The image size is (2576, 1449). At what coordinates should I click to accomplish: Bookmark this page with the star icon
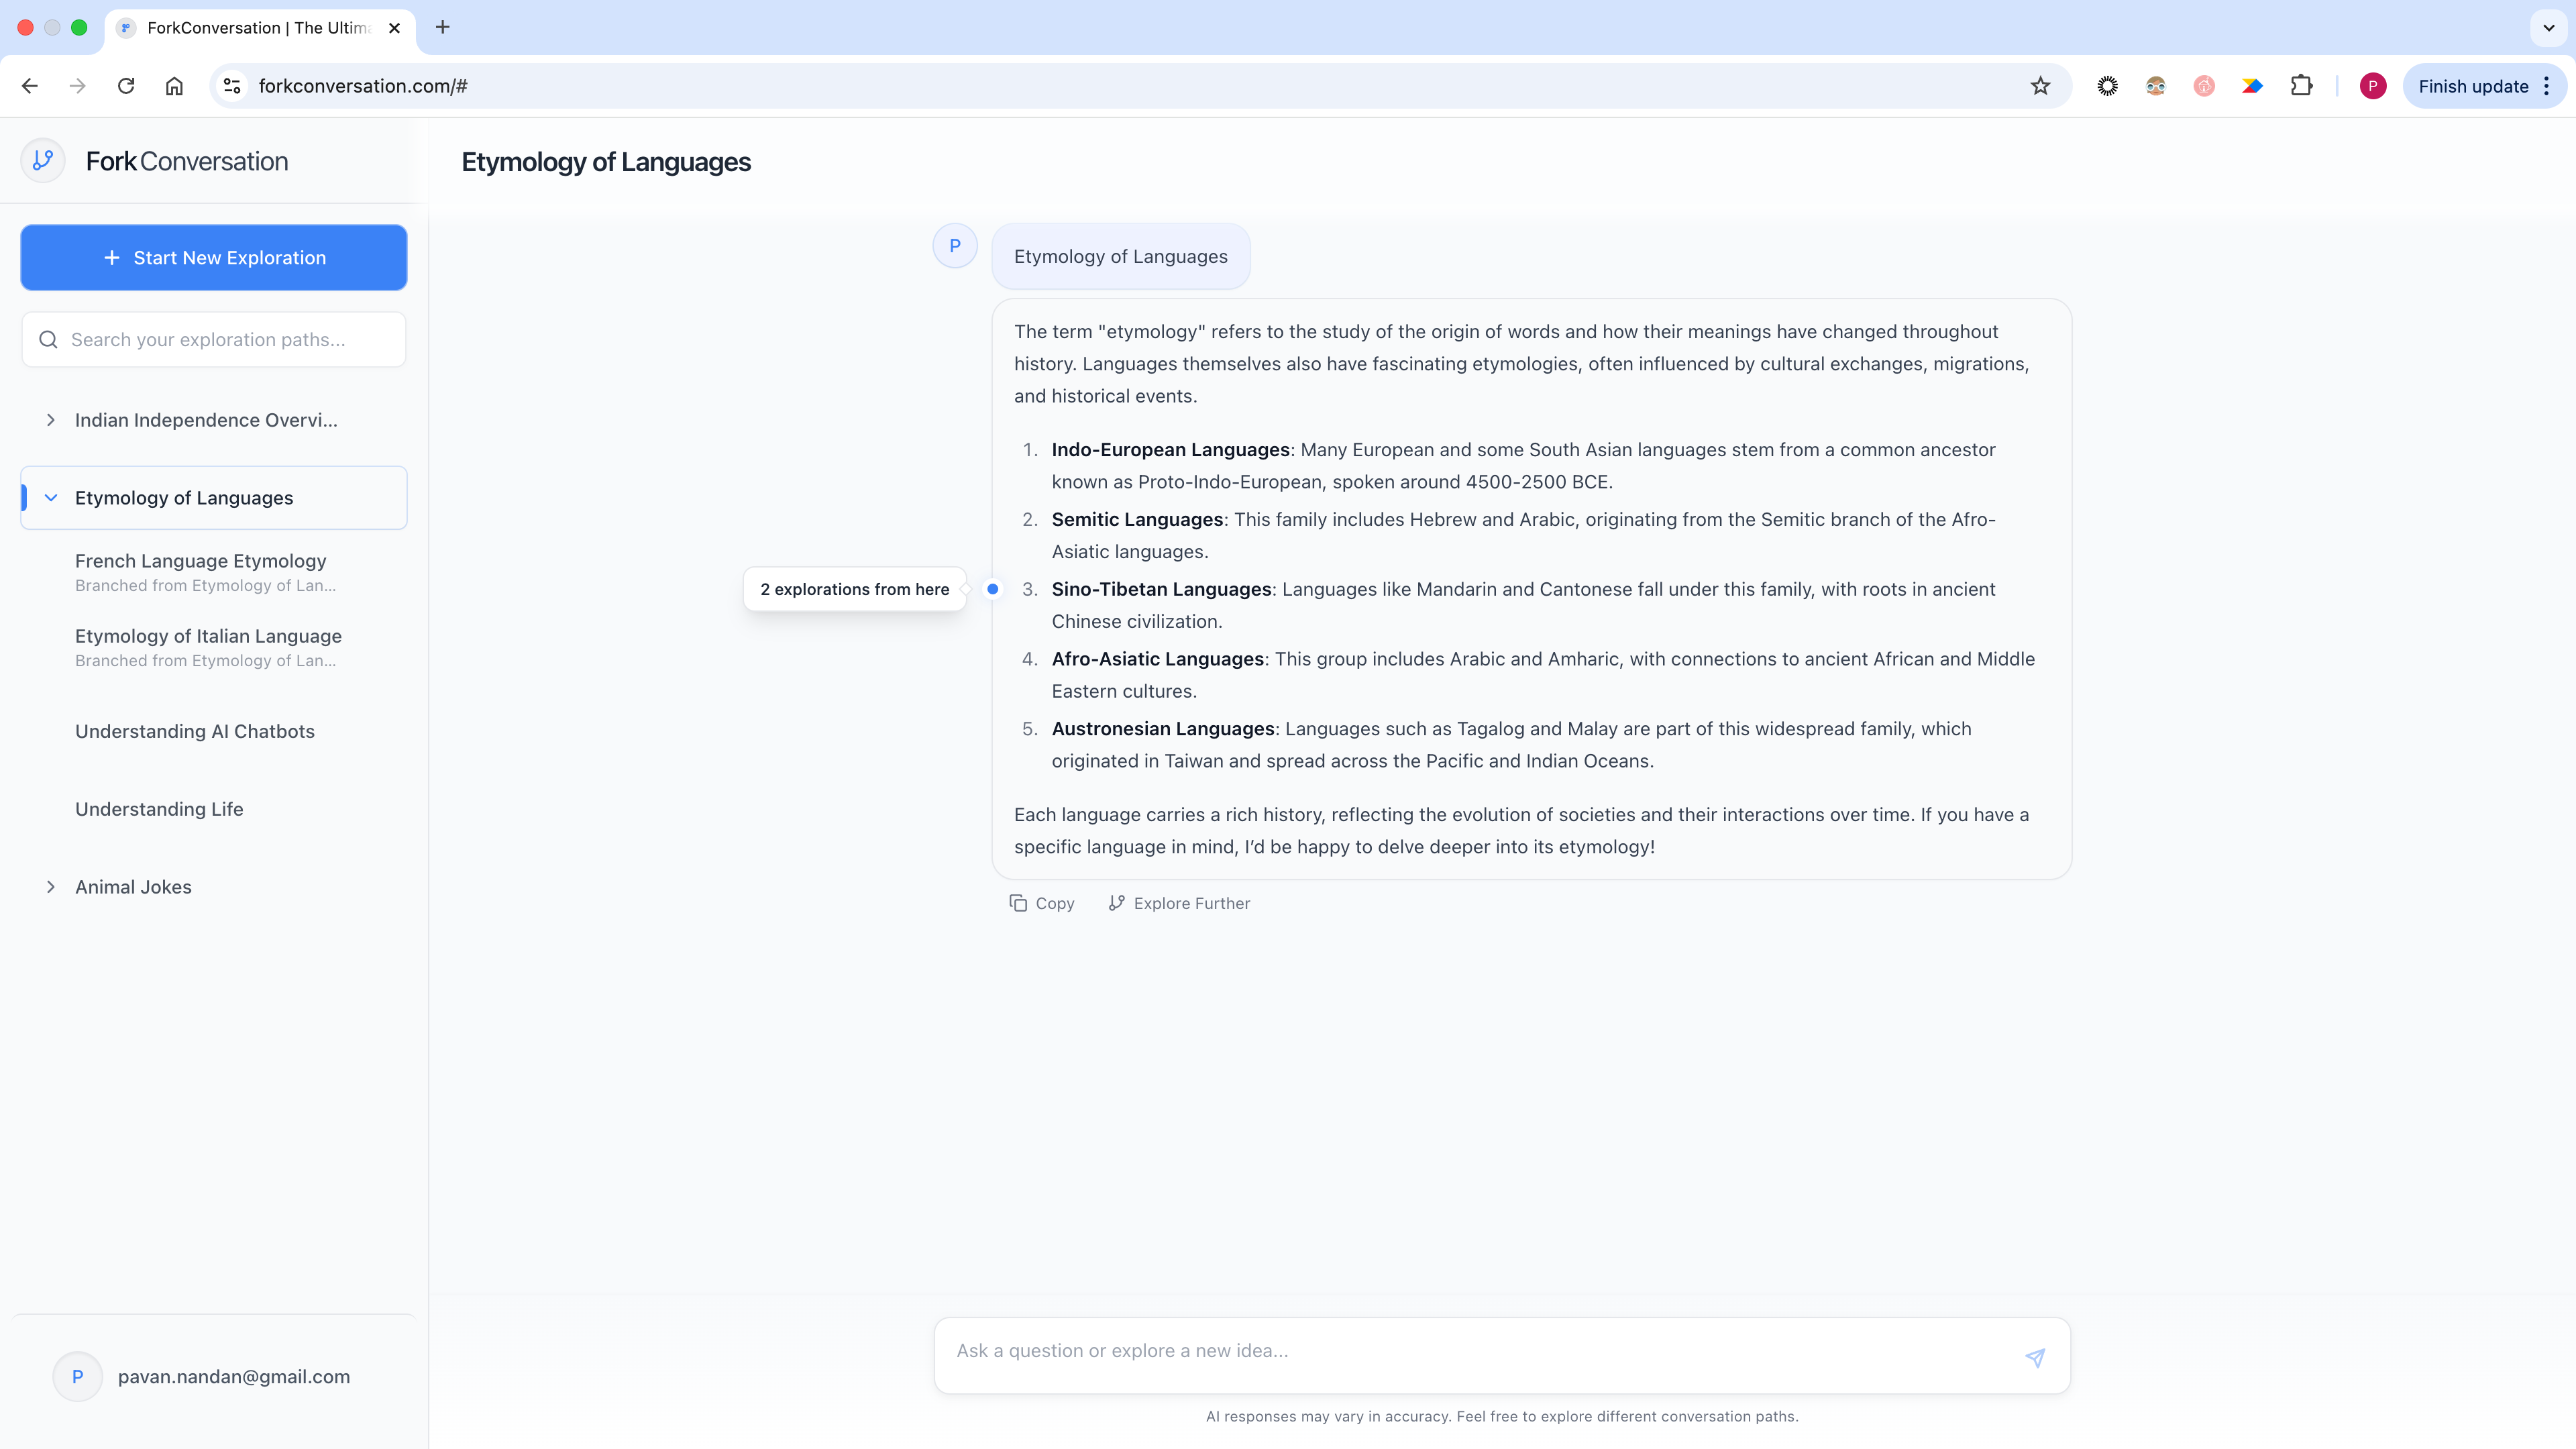point(2040,86)
